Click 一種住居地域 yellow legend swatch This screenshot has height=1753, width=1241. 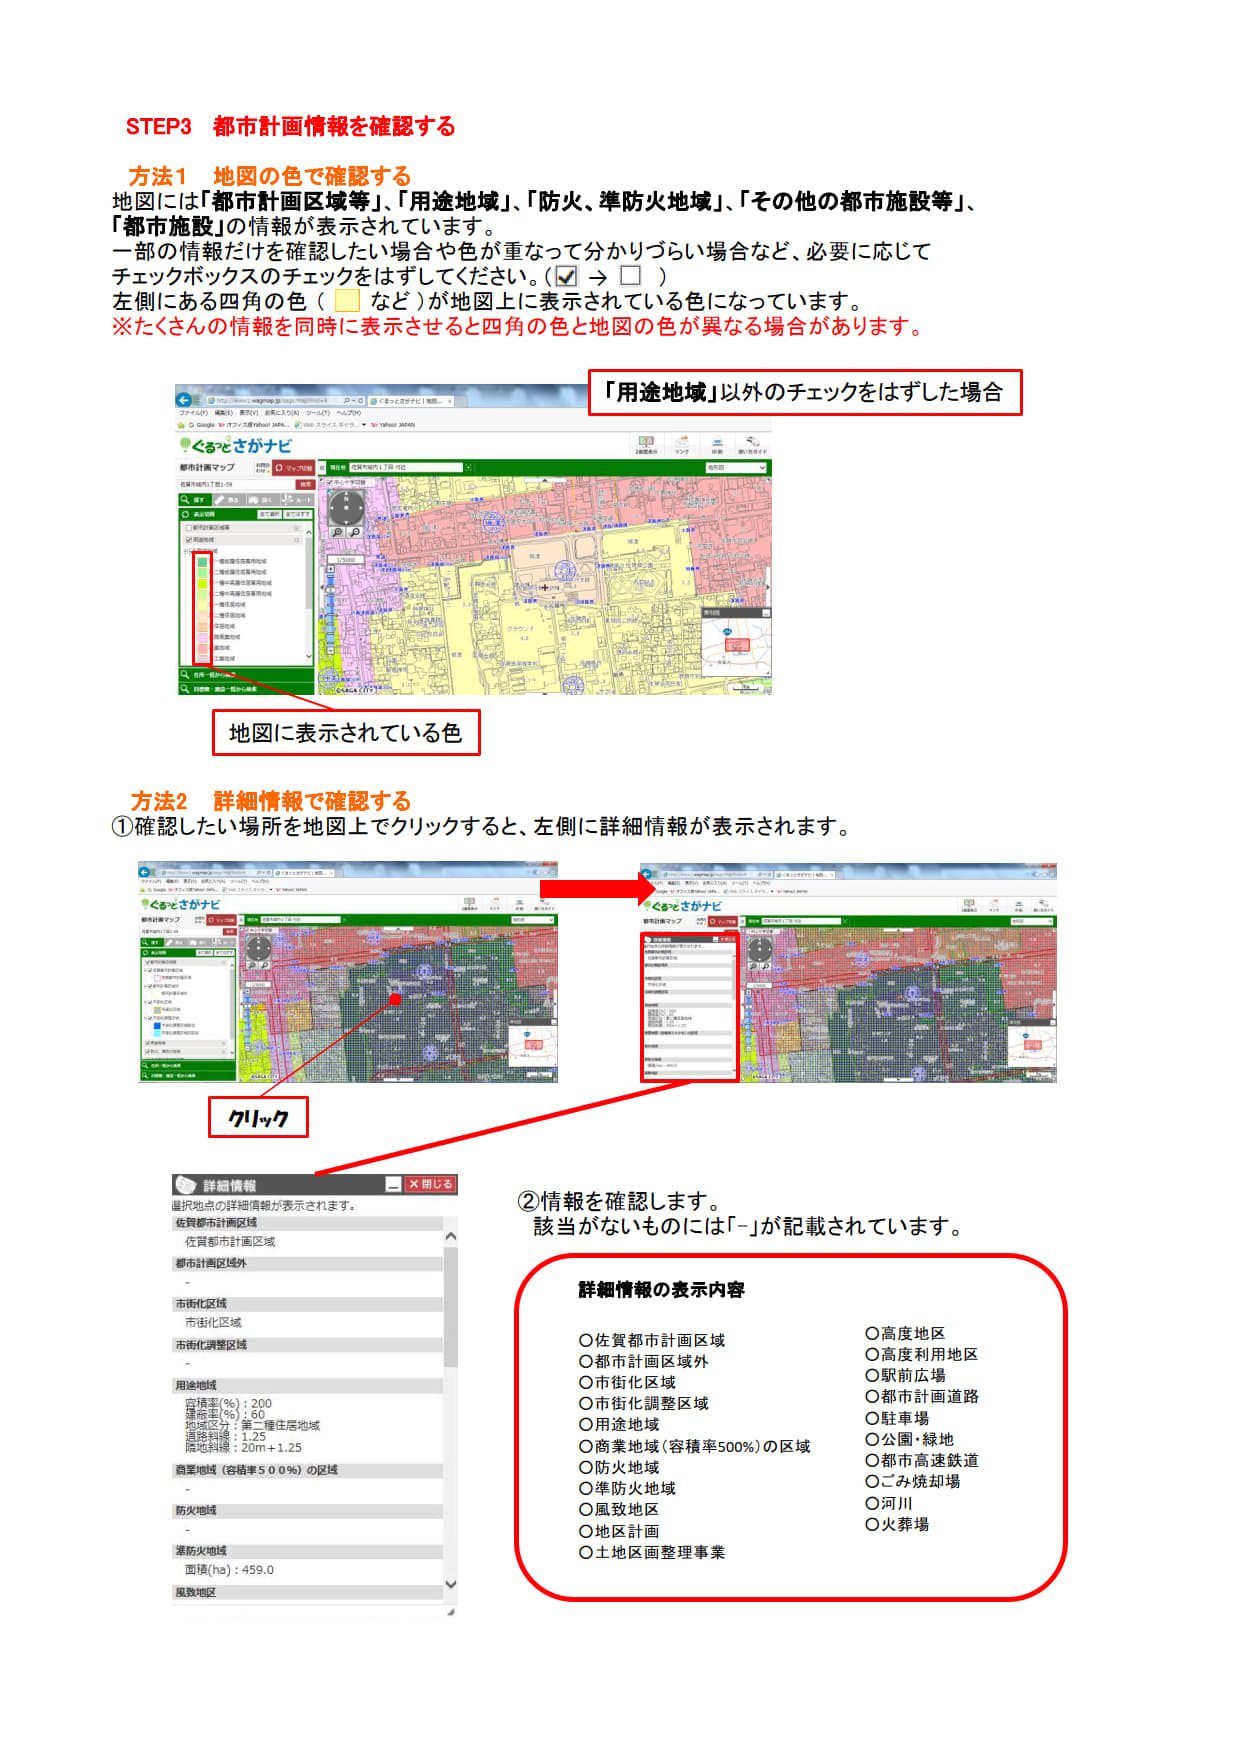pyautogui.click(x=202, y=605)
